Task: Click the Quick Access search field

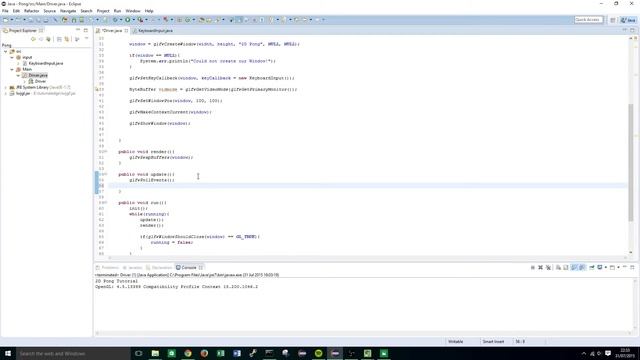Action: (x=588, y=20)
